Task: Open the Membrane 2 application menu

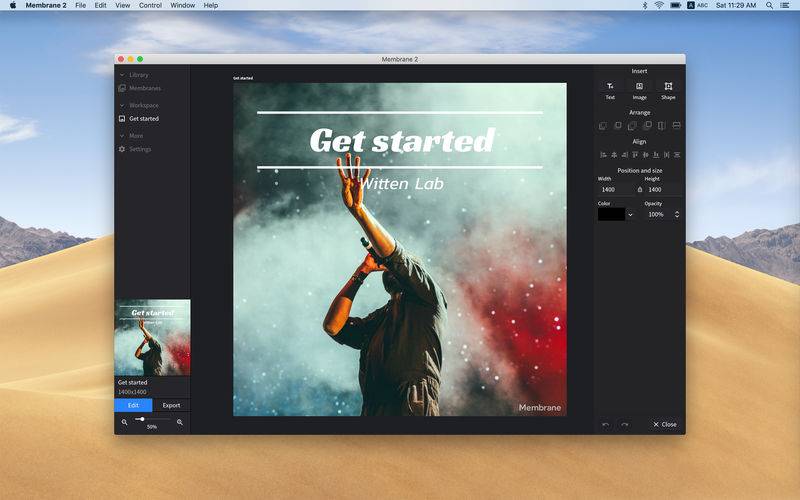Action: 46,5
